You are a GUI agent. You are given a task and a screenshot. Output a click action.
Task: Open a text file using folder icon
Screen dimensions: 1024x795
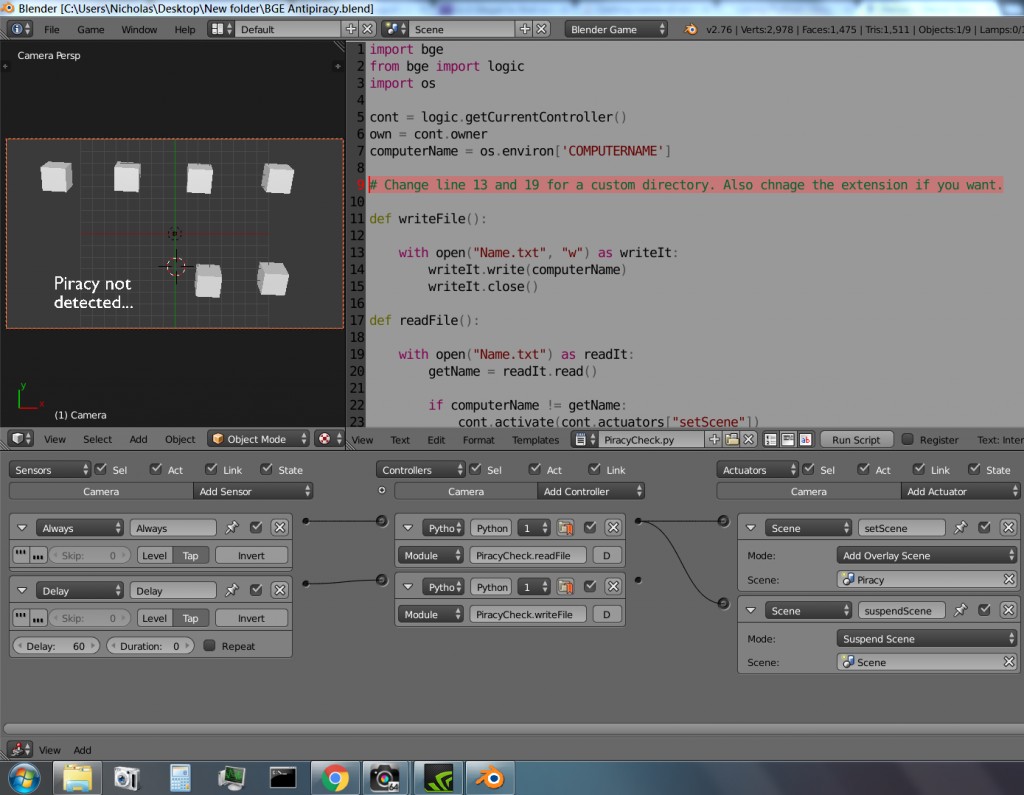731,438
